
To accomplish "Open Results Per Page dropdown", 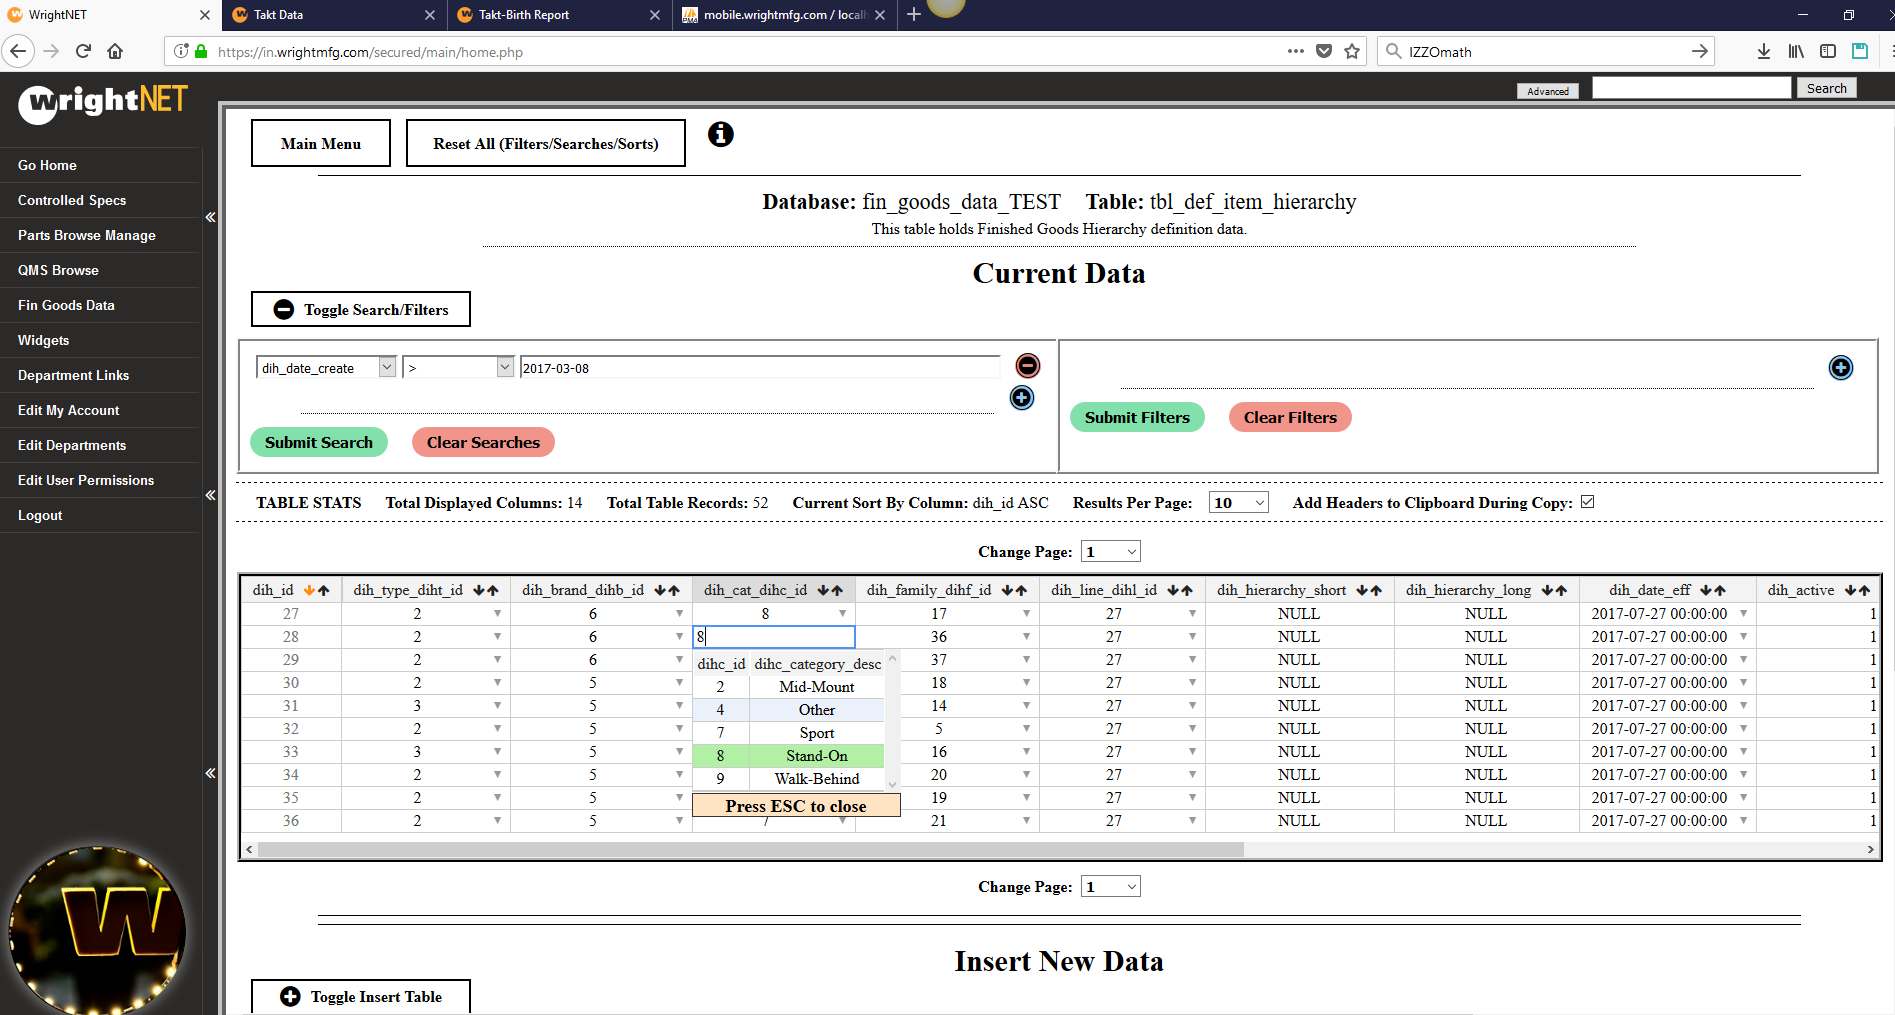I will coord(1239,502).
